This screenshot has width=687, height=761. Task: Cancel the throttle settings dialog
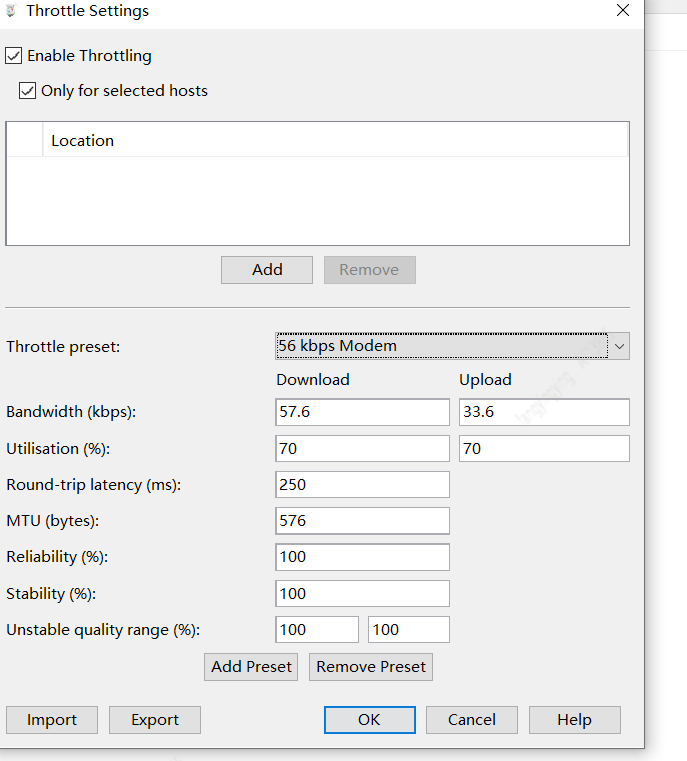[x=472, y=720]
